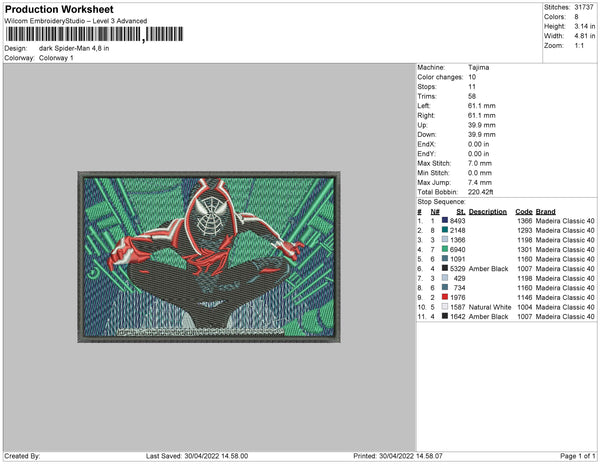Image resolution: width=600 pixels, height=464 pixels.
Task: Click 'Amber Black' description in stop 6
Action: tap(489, 269)
